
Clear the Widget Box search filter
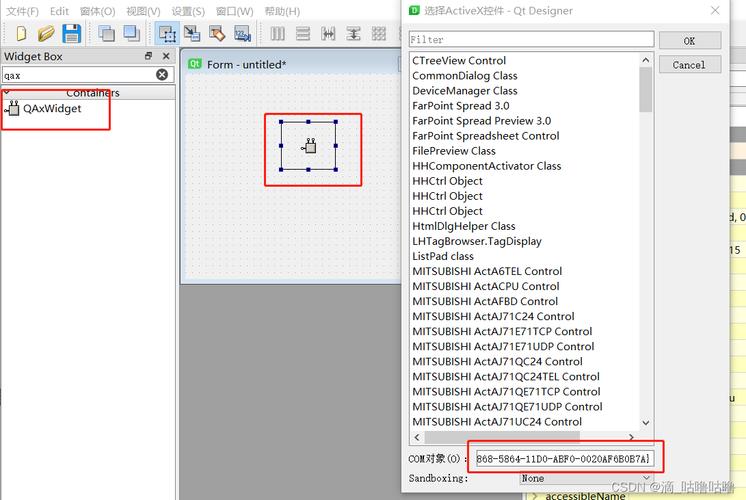pyautogui.click(x=162, y=75)
